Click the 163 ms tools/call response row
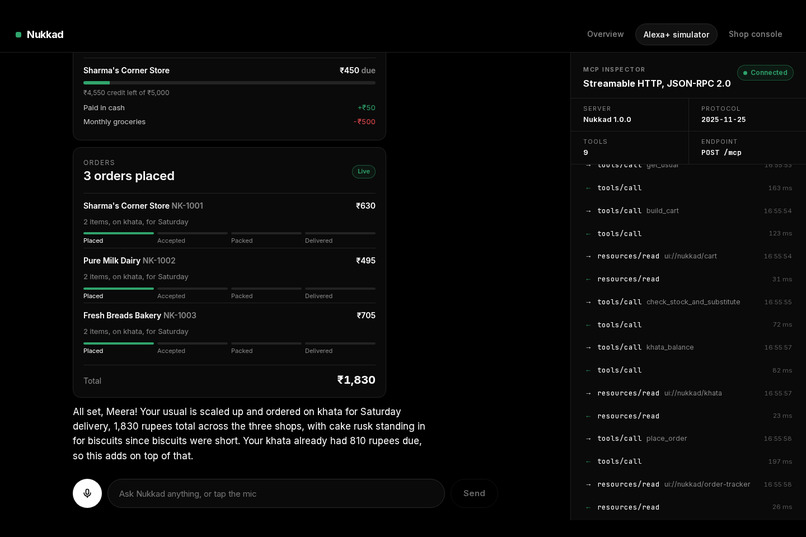 tap(688, 188)
